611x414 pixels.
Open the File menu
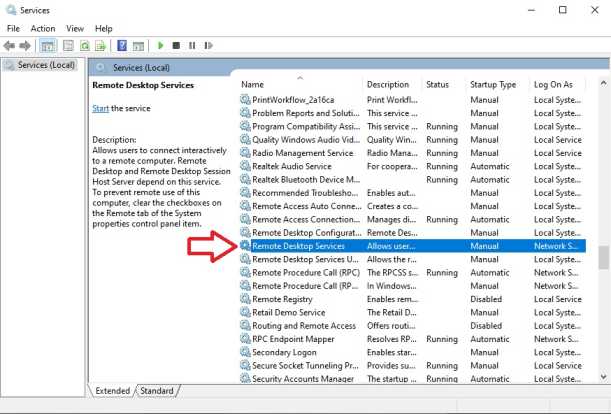click(13, 28)
